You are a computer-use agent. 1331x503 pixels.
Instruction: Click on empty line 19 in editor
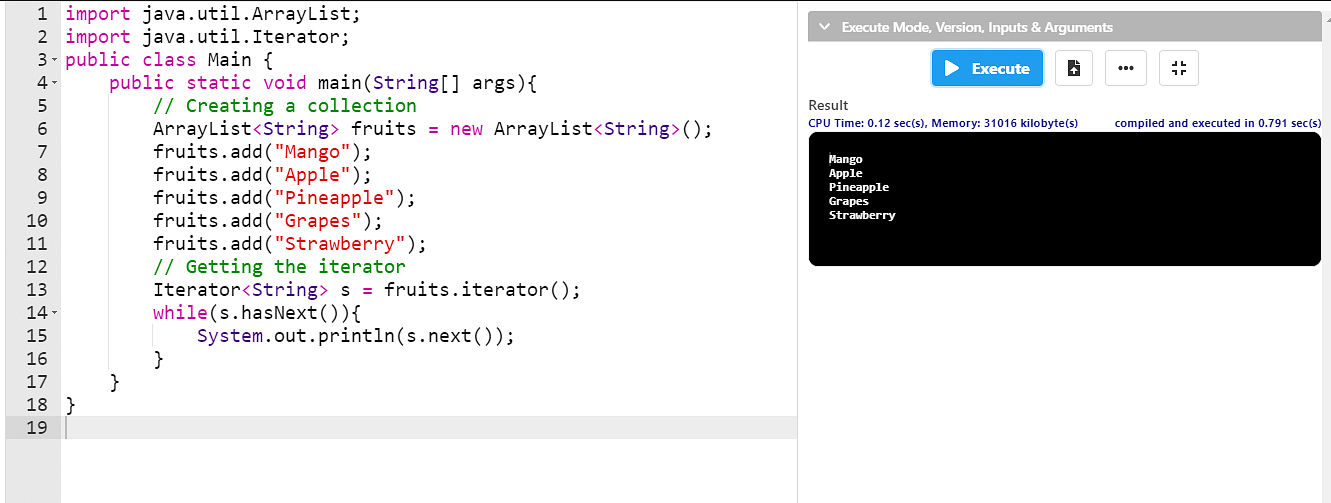click(x=400, y=428)
